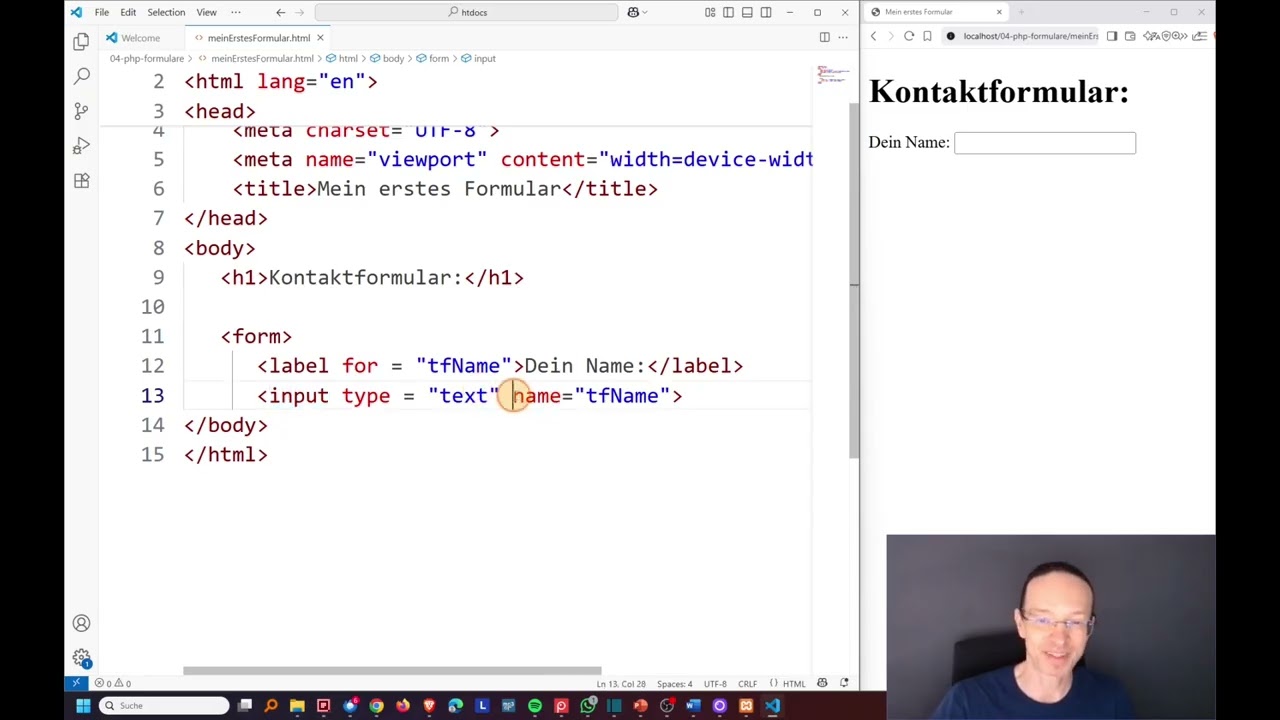
Task: Click the browser back button
Action: [873, 36]
